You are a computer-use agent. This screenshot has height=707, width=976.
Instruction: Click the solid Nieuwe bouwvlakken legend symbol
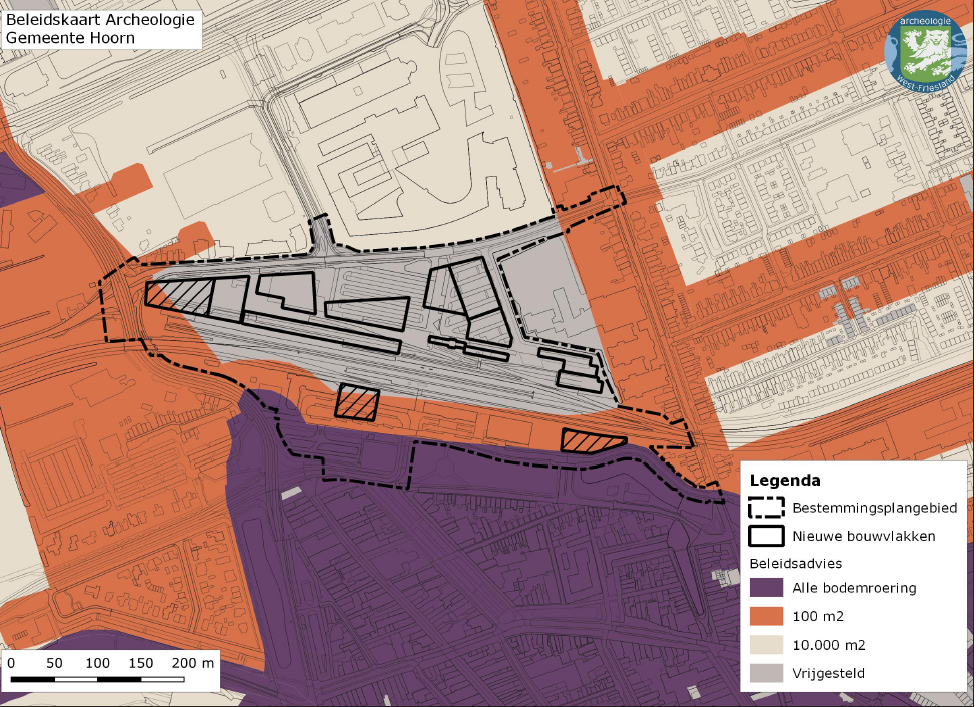click(x=766, y=536)
